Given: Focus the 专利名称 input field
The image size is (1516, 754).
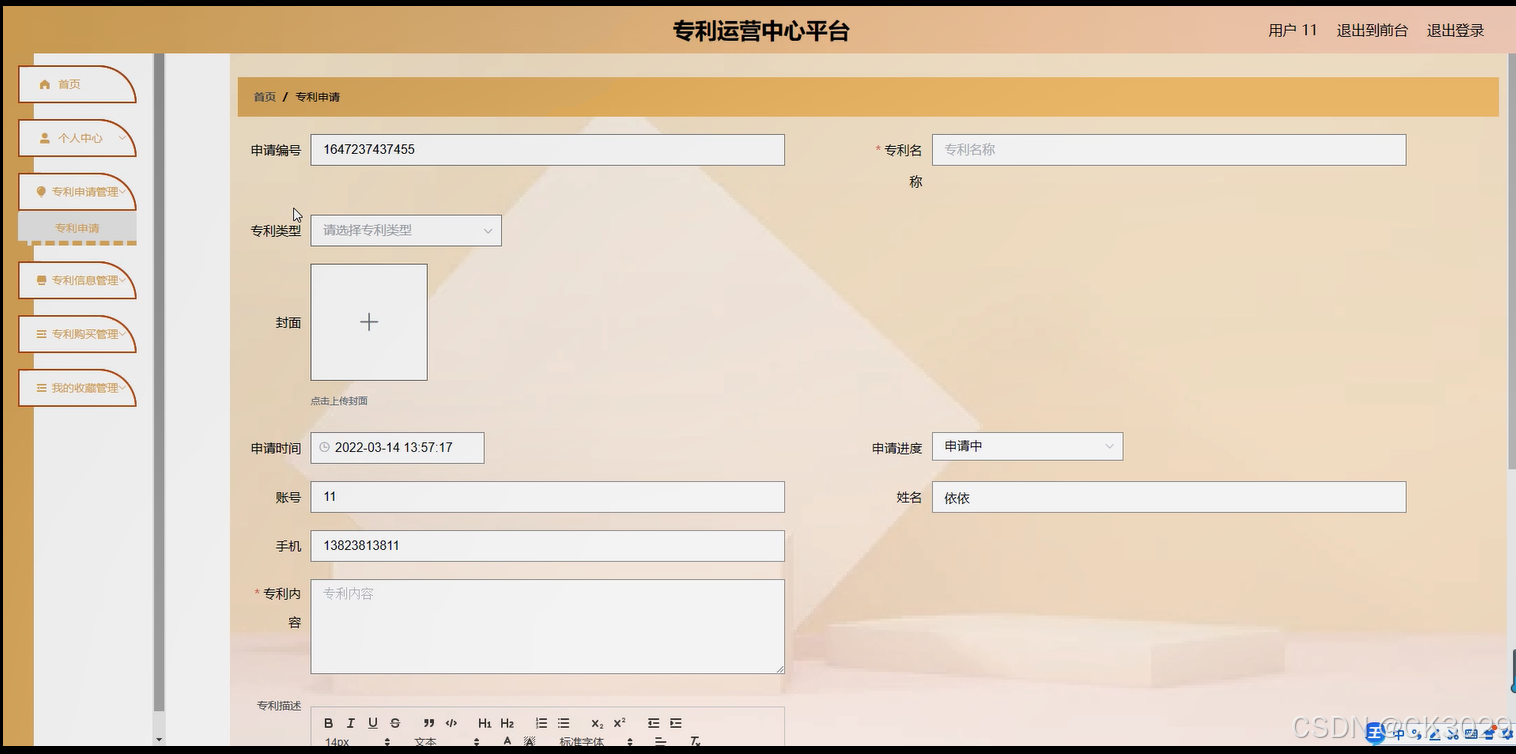Looking at the screenshot, I should 1169,150.
